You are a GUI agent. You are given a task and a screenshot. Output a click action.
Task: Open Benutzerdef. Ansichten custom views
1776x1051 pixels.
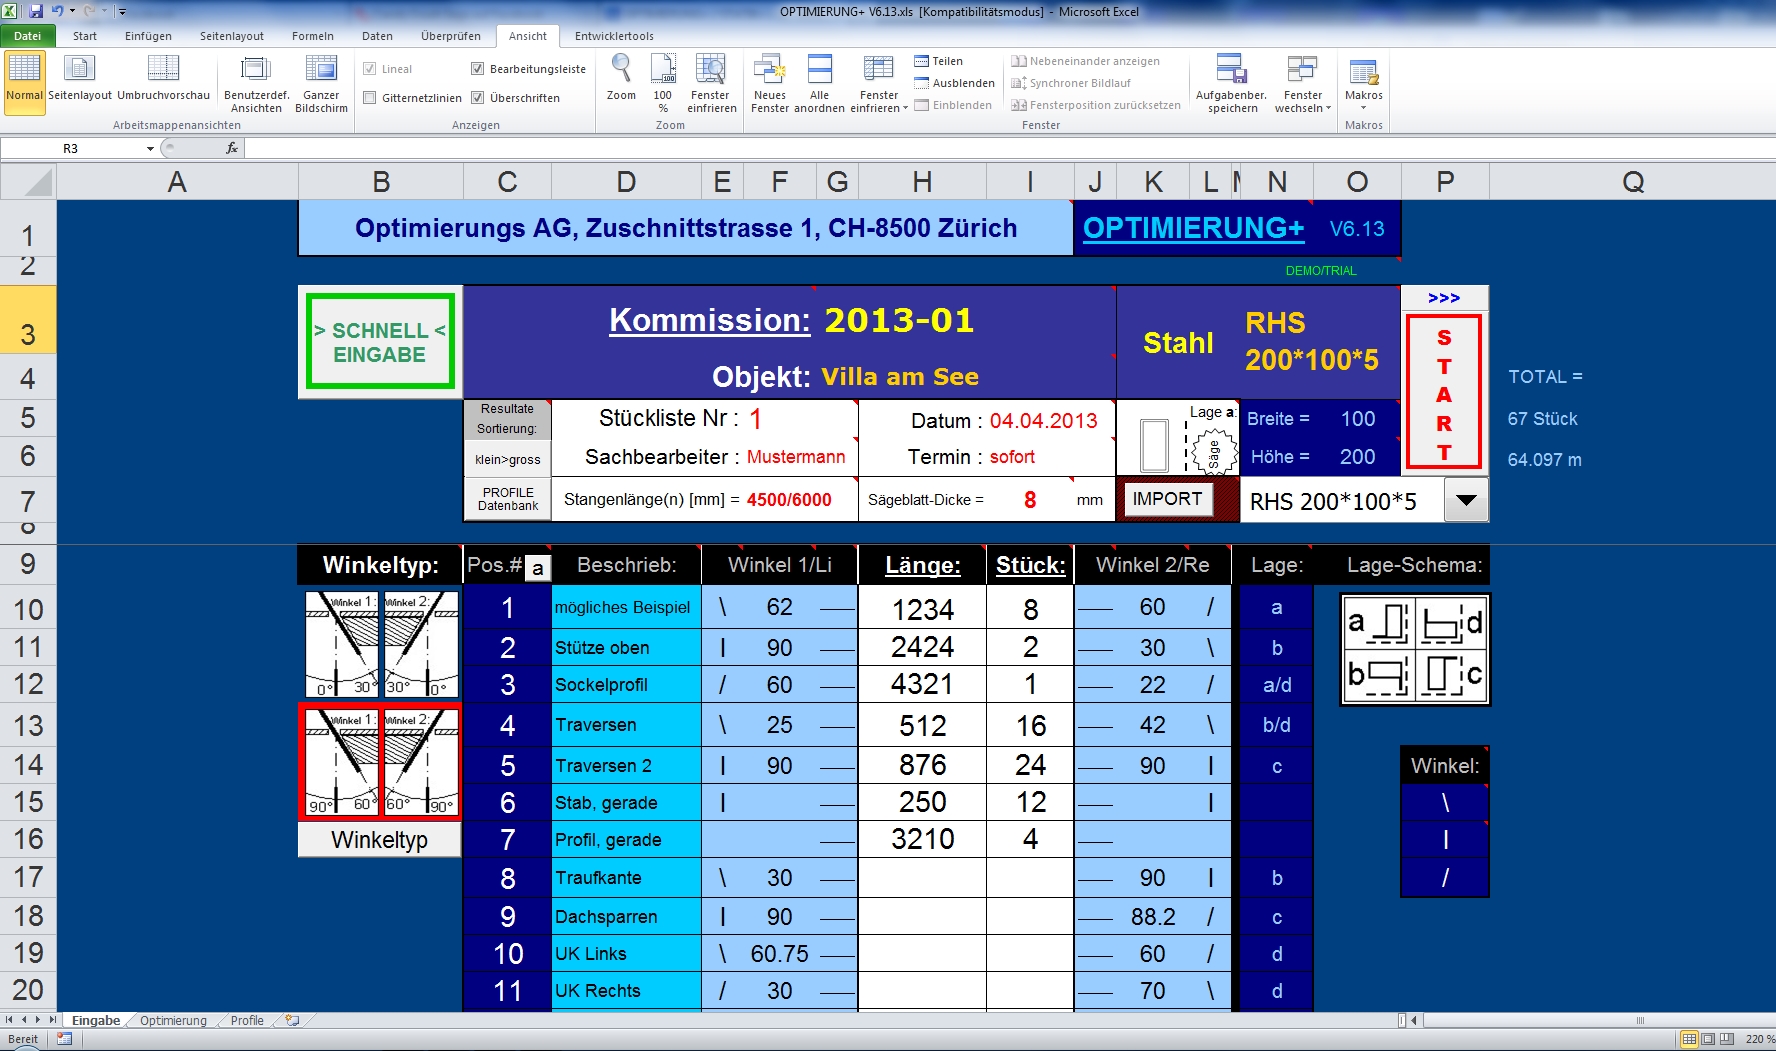[256, 84]
